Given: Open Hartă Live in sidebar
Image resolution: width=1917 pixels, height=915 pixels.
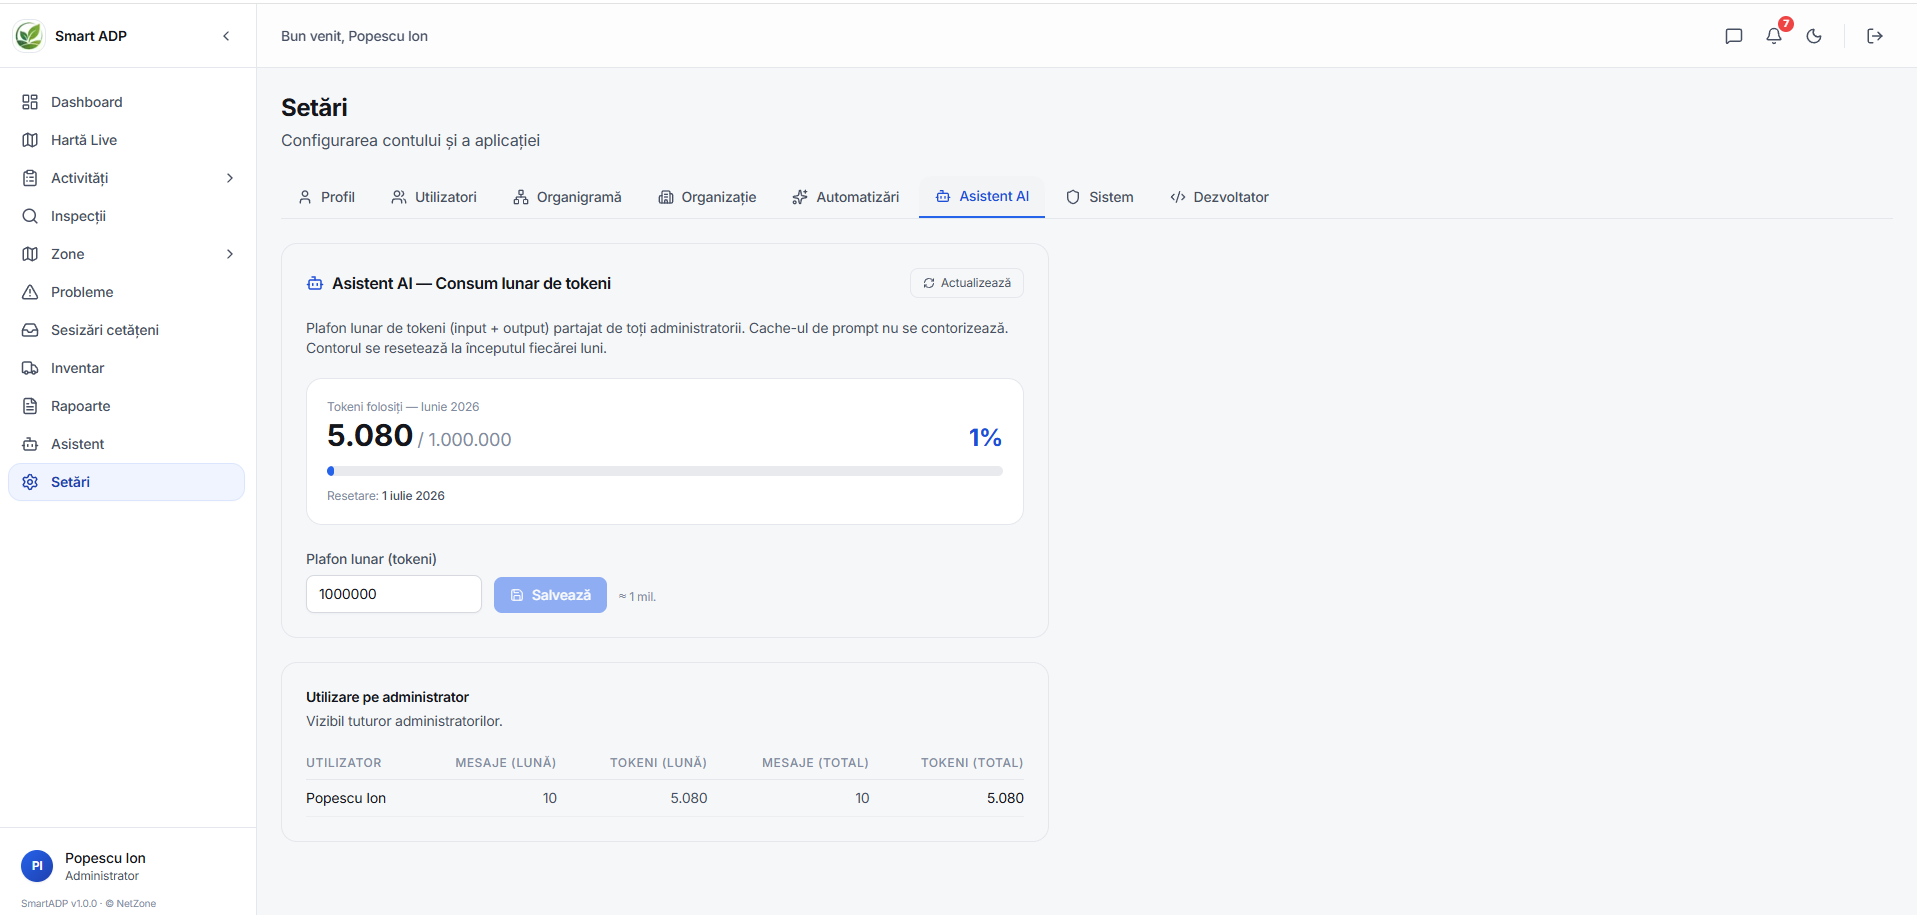Looking at the screenshot, I should (x=126, y=140).
